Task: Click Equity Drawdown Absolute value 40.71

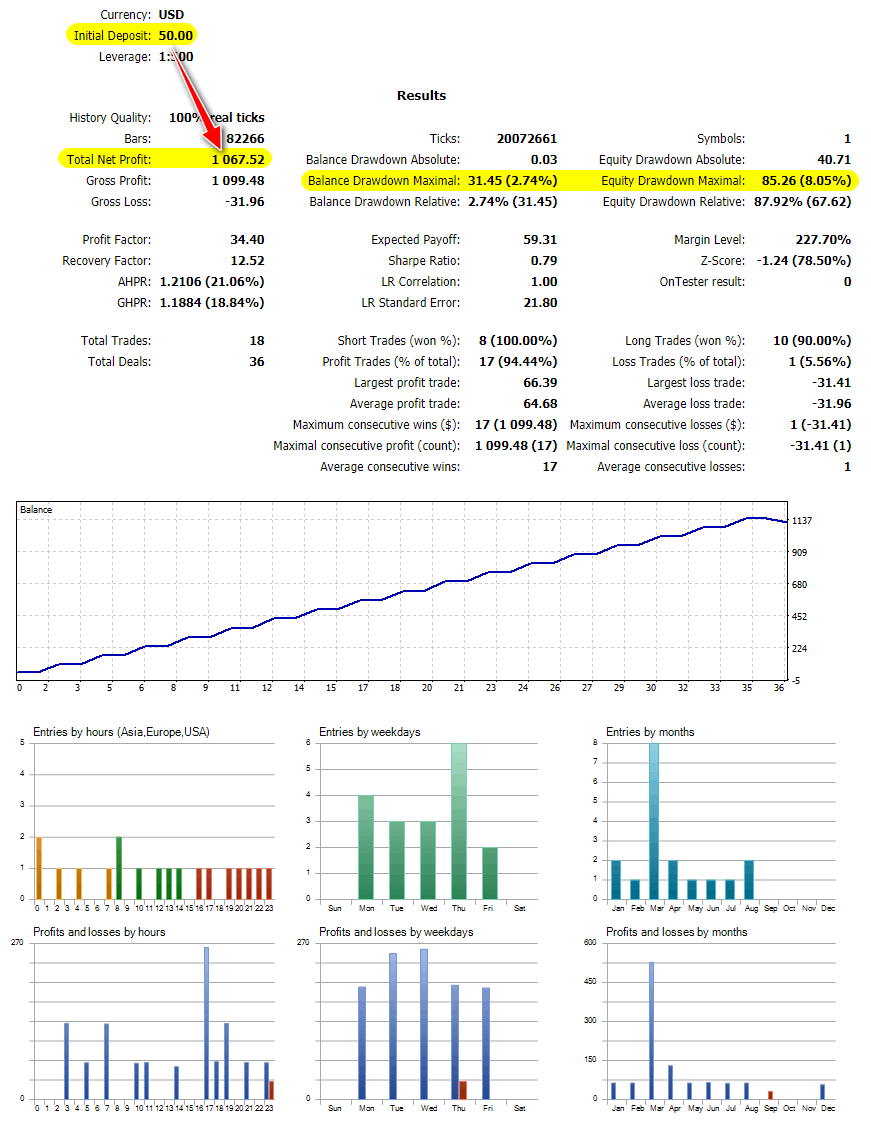Action: click(834, 159)
